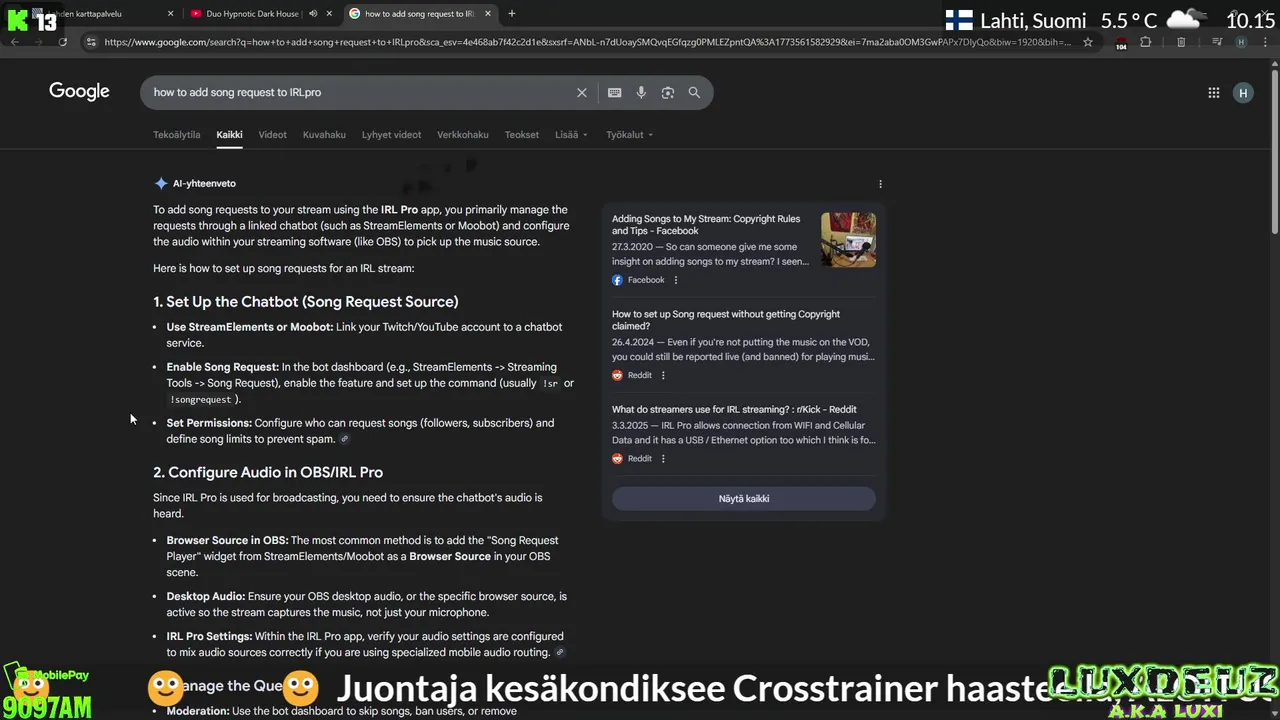Expand the Työkalut dropdown
The image size is (1280, 720).
[629, 135]
